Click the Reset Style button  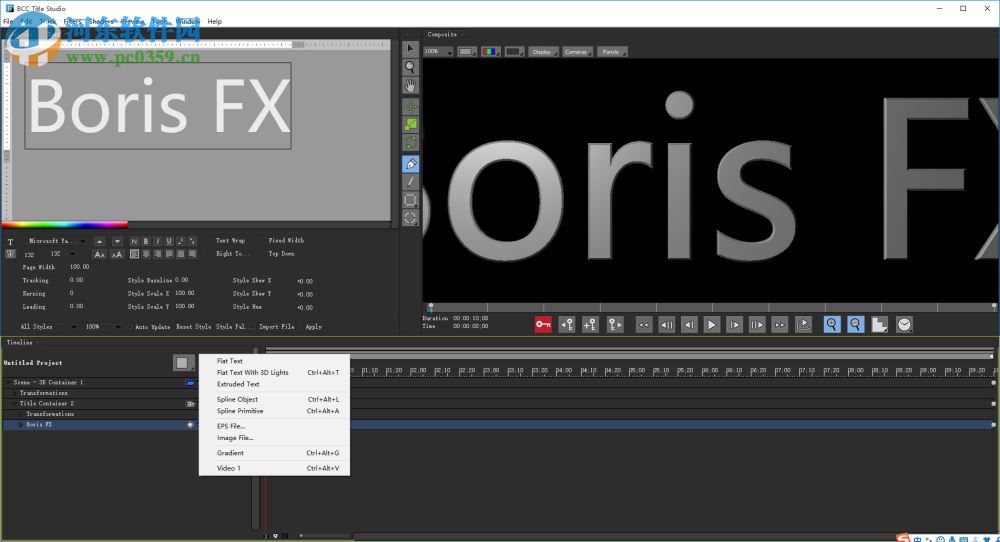pos(194,327)
